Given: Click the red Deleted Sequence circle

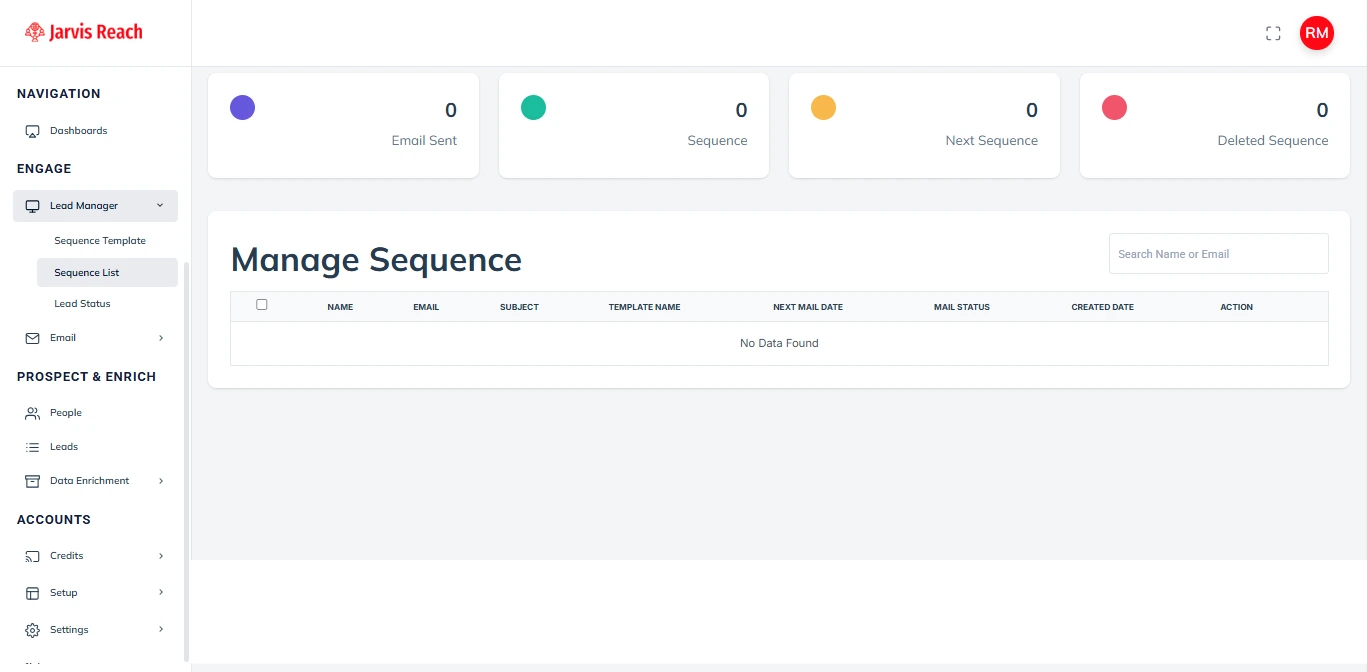Looking at the screenshot, I should pos(1114,107).
